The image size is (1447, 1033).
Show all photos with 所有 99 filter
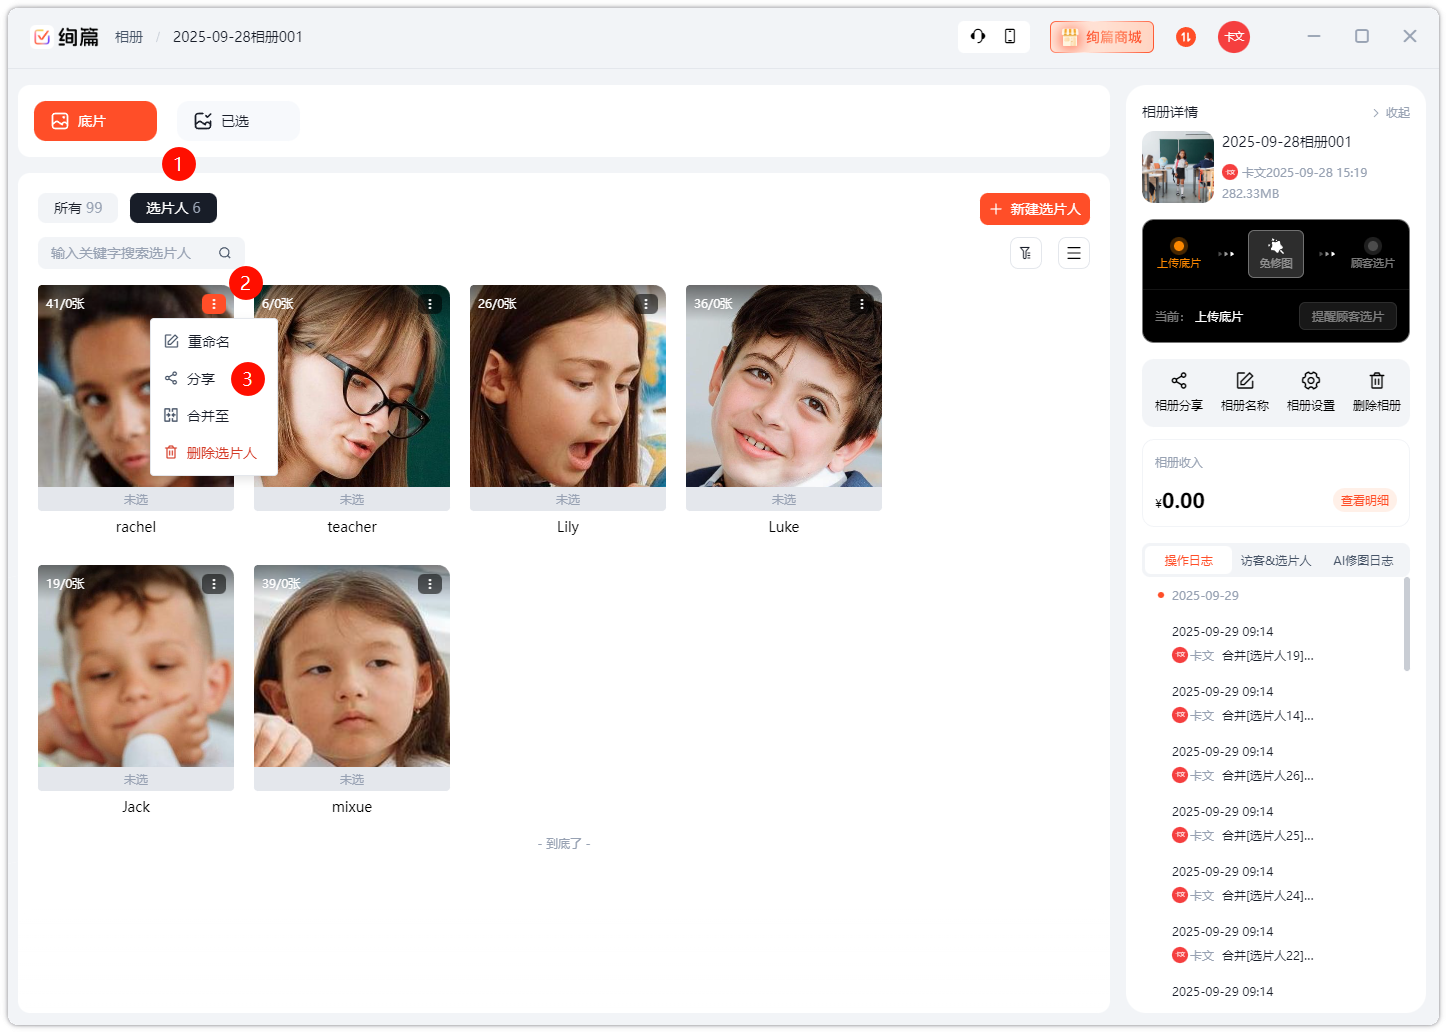tap(78, 208)
